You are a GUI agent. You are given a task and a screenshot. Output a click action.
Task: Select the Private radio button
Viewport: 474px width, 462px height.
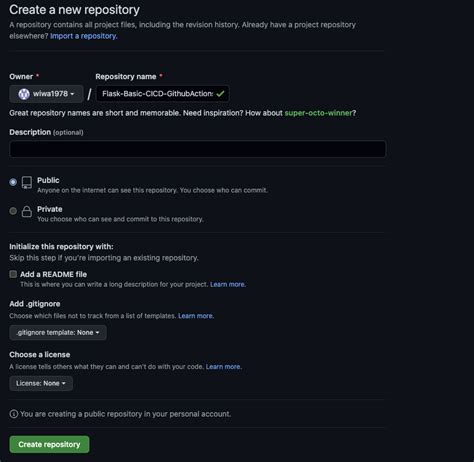coord(13,211)
